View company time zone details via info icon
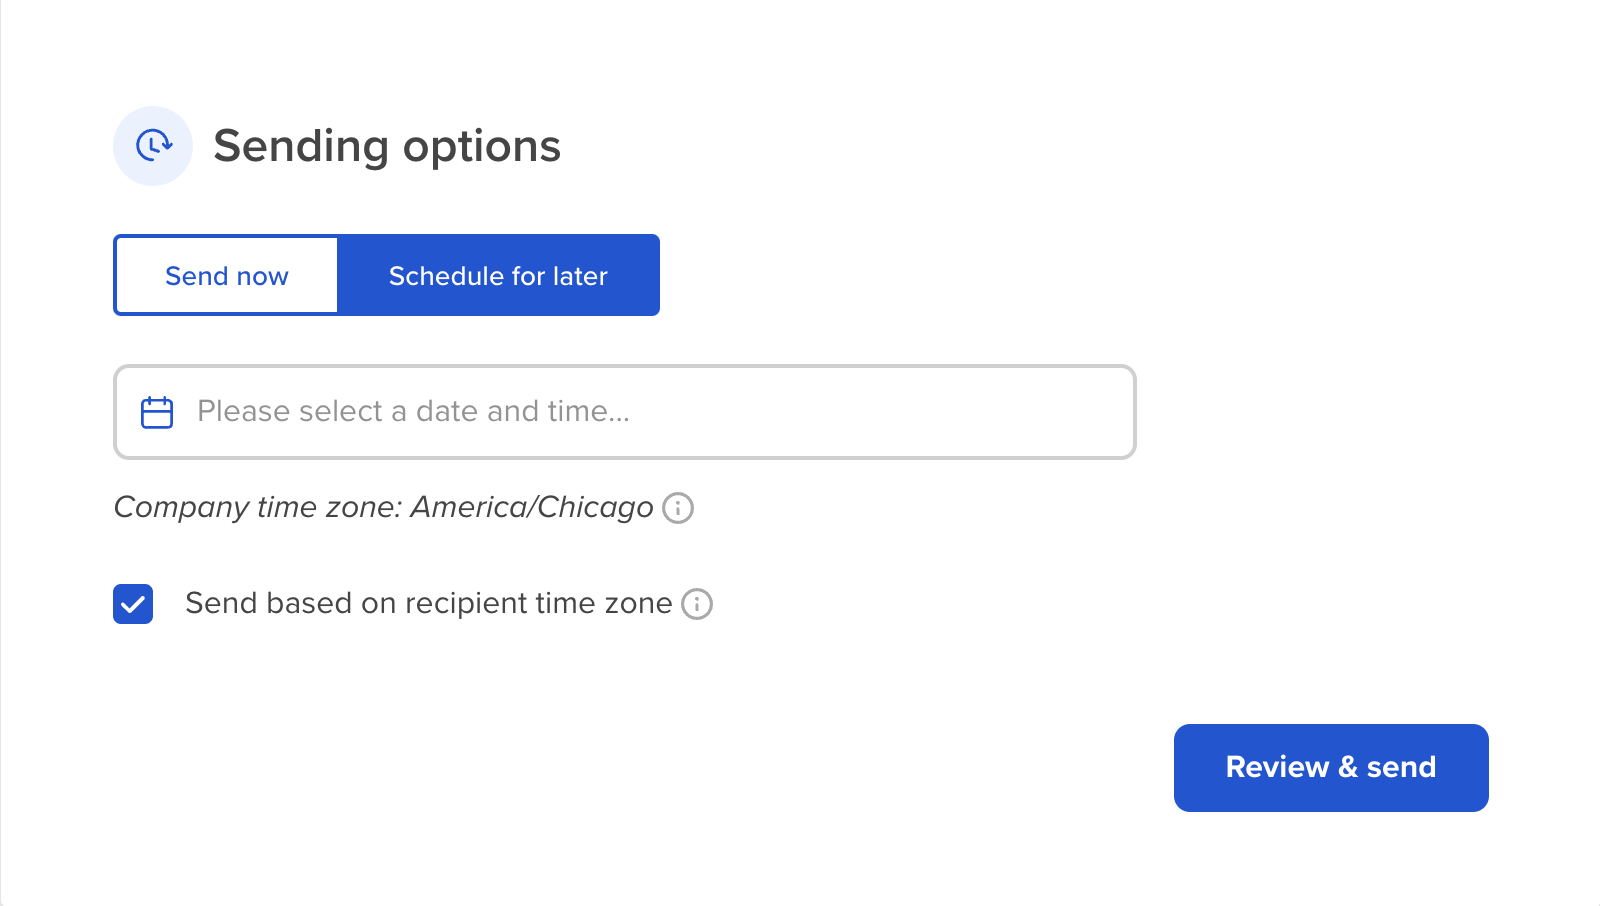This screenshot has height=906, width=1600. (x=678, y=508)
